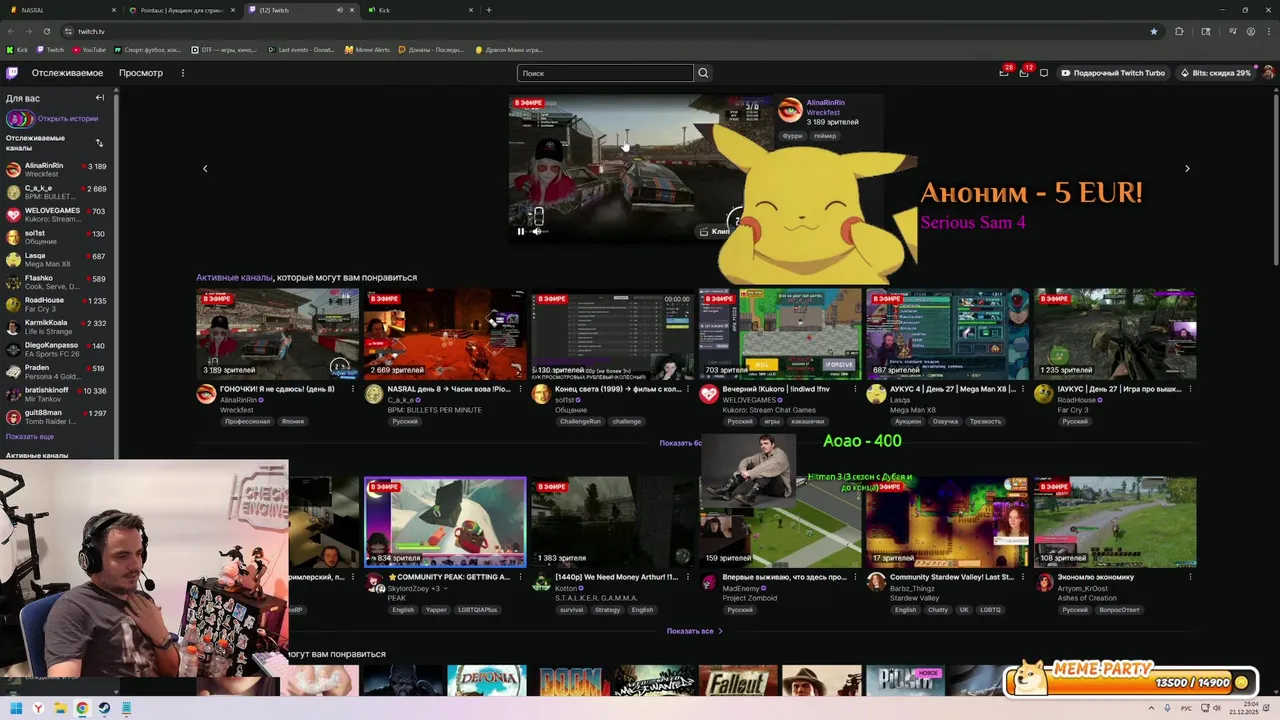Screen dimensions: 1280x720
Task: Reload the page
Action: (x=46, y=31)
